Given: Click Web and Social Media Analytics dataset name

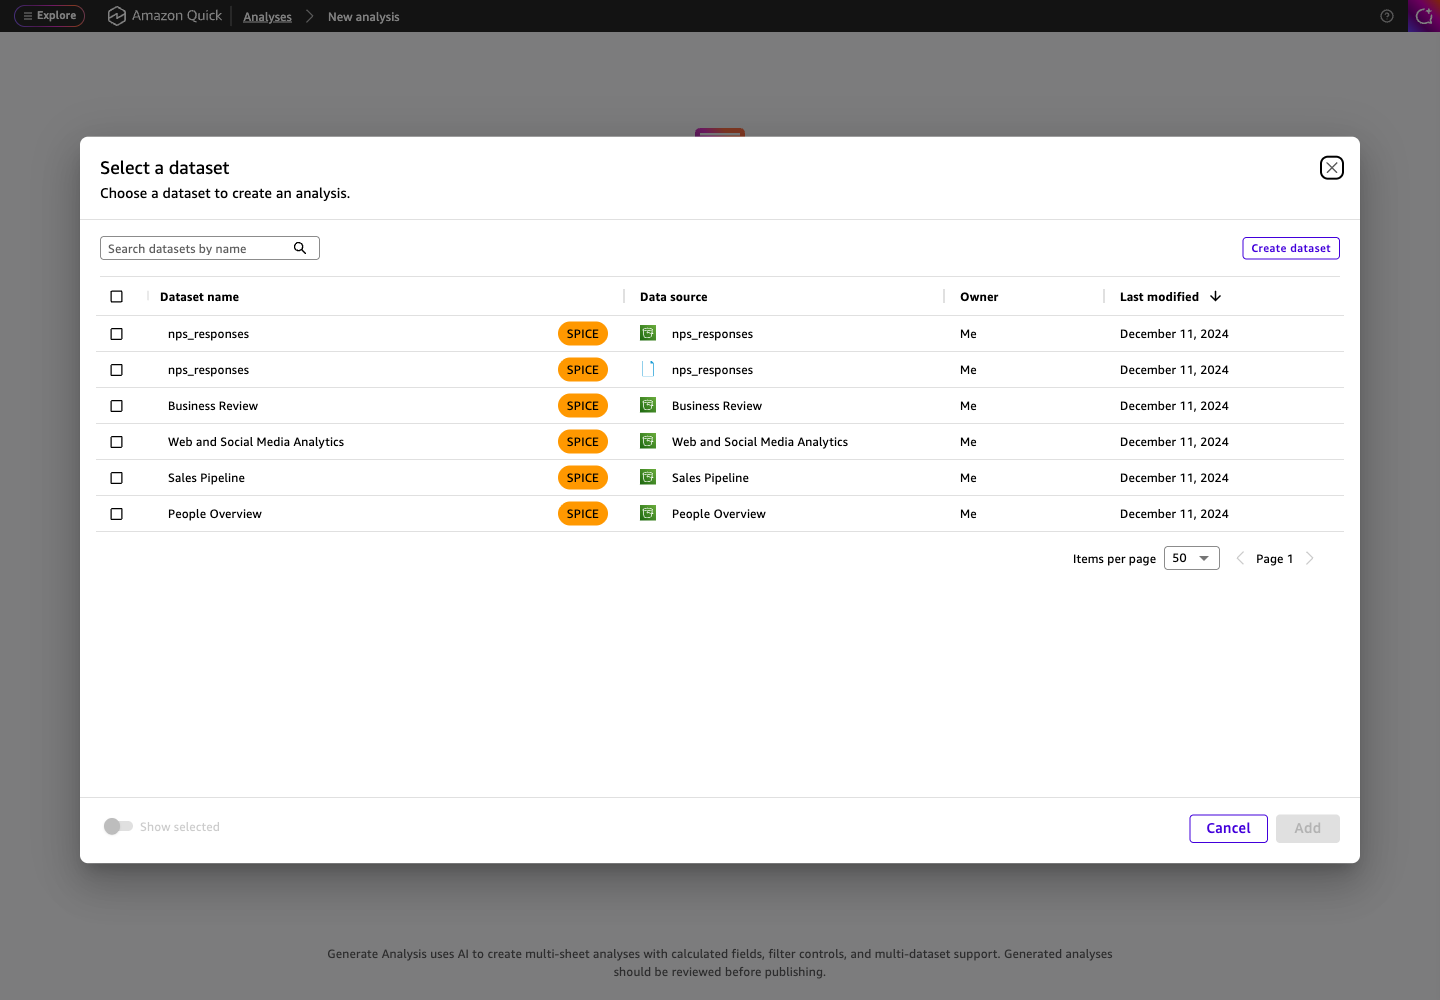Looking at the screenshot, I should click(x=256, y=442).
